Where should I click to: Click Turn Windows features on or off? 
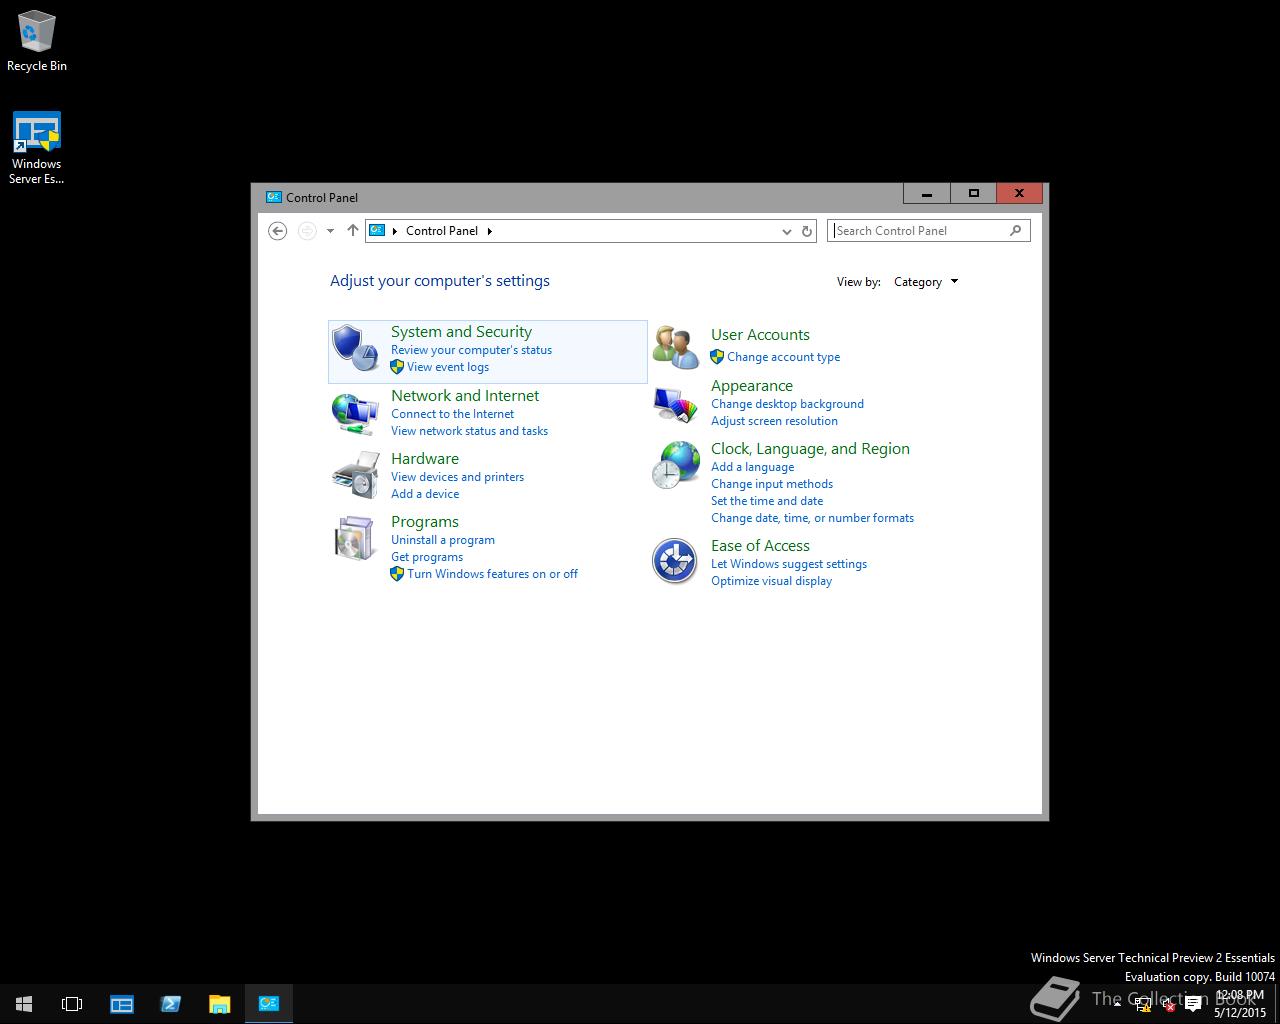coord(492,574)
